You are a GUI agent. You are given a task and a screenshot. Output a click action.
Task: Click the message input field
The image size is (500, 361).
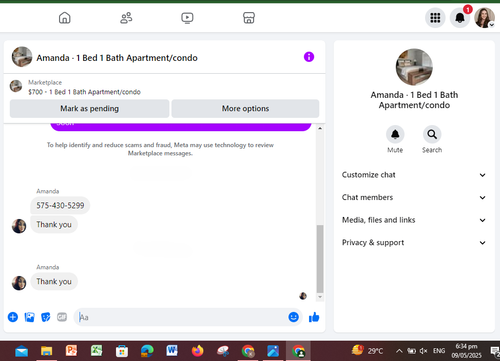point(183,317)
